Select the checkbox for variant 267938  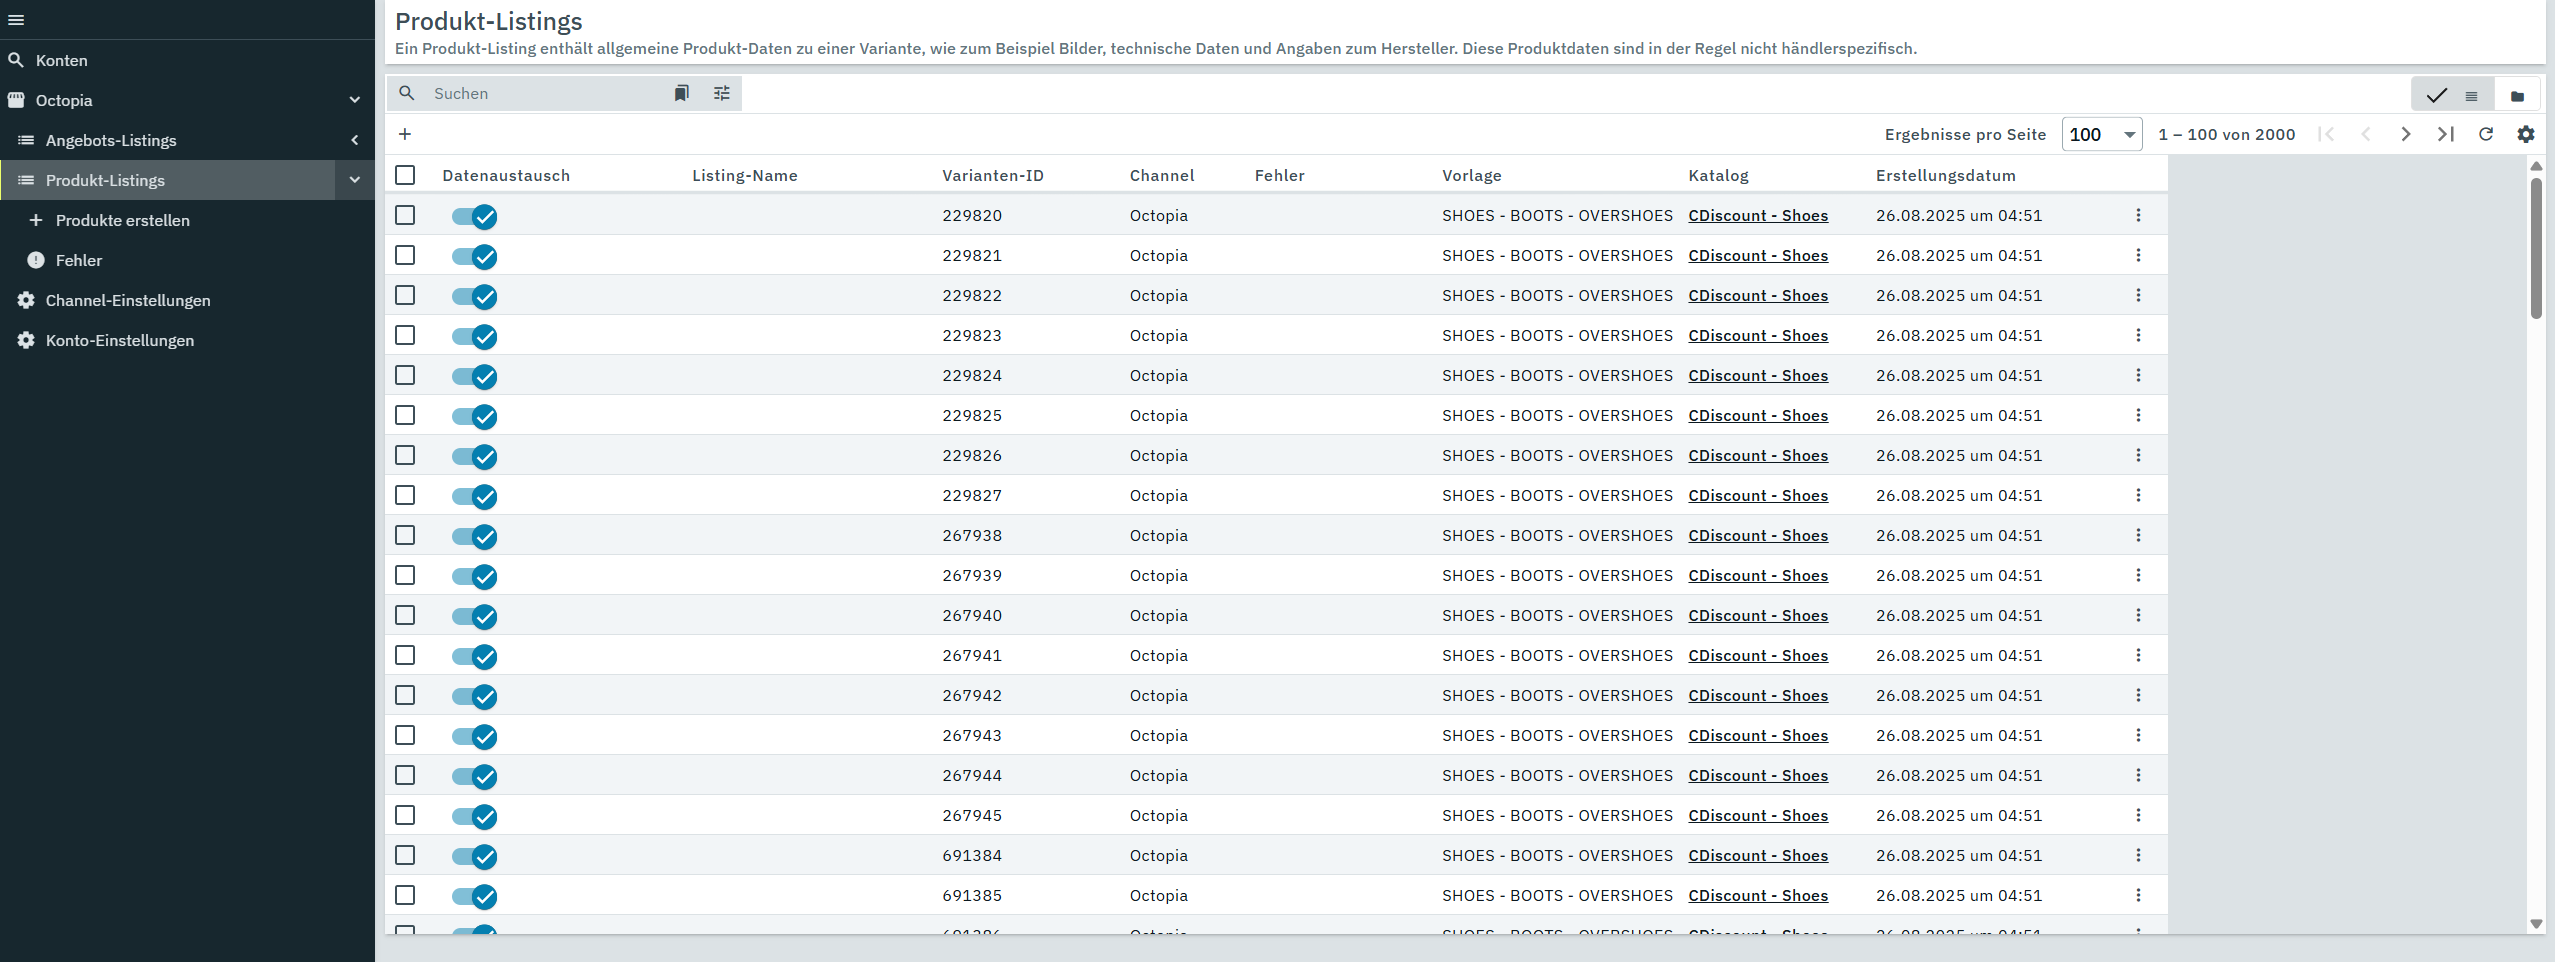405,535
